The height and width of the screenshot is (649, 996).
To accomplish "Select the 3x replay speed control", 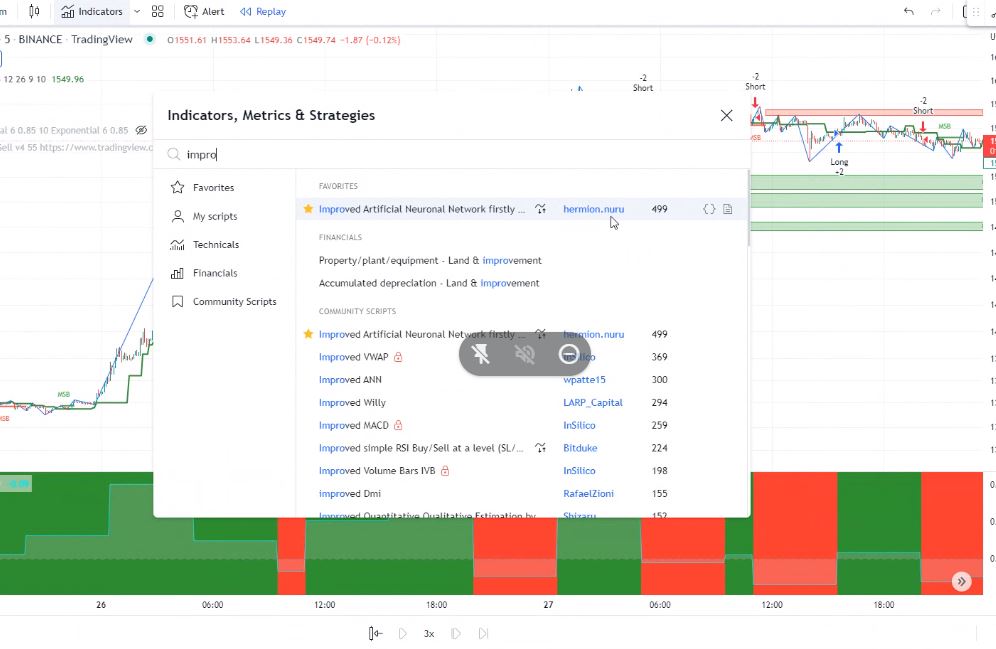I will [x=429, y=633].
